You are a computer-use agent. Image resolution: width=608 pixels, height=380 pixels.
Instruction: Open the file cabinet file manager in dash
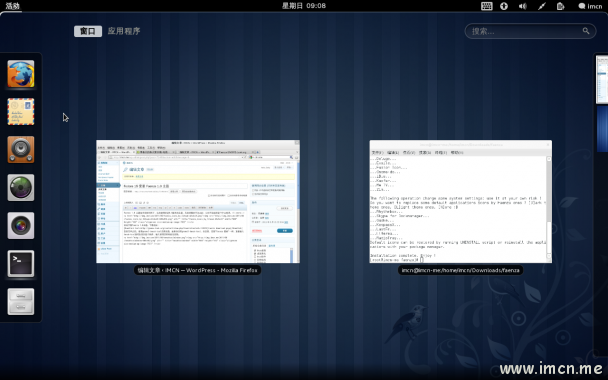coord(21,302)
